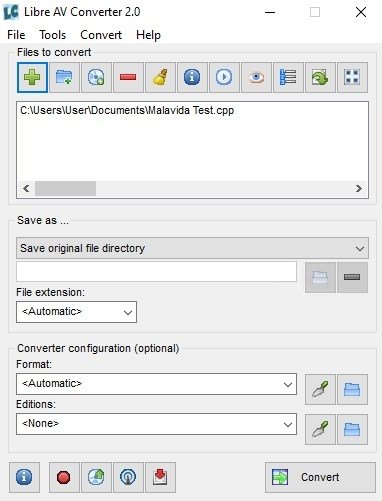The width and height of the screenshot is (382, 501).
Task: Open the Convert menu in menu bar
Action: point(101,35)
